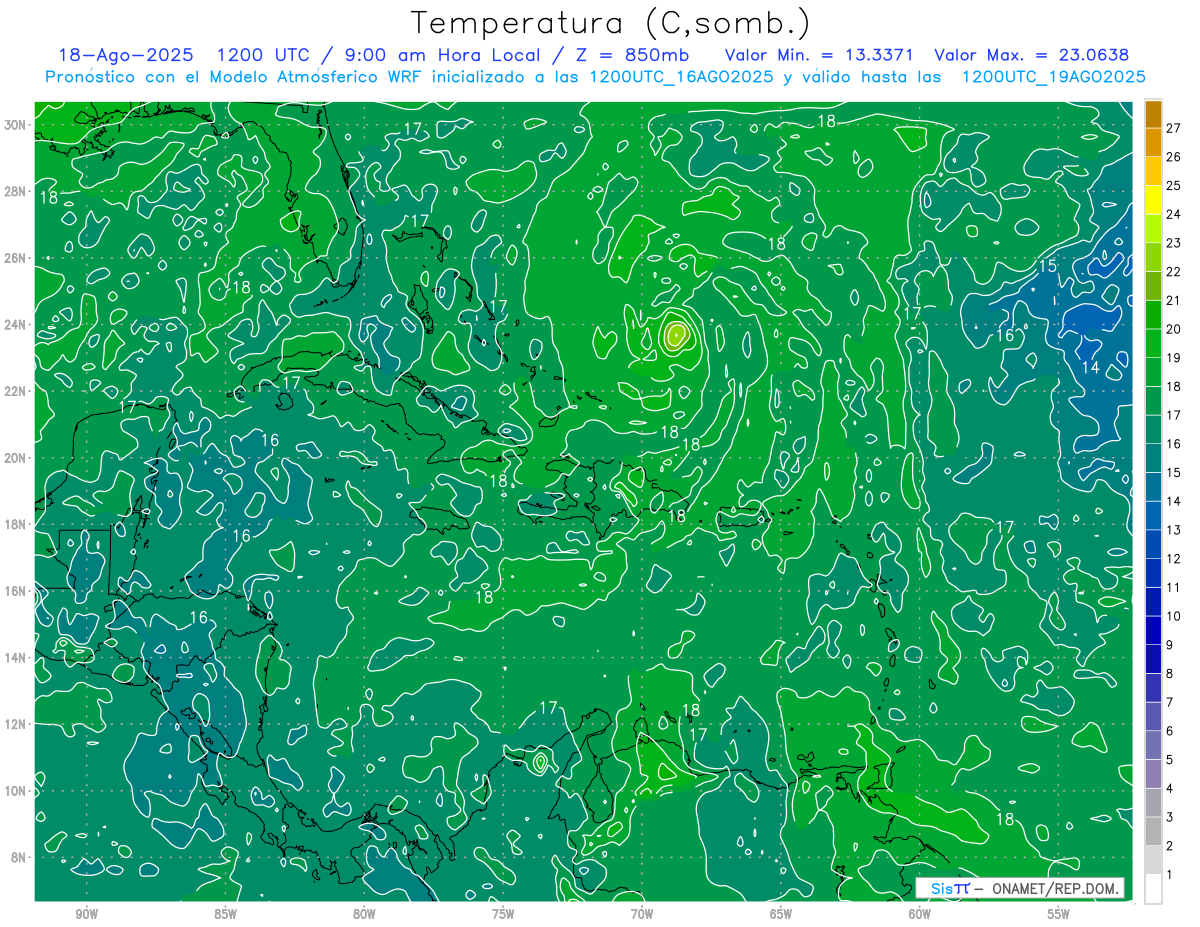Click the "70W" longitude axis label
Image resolution: width=1200 pixels, height=927 pixels.
(x=642, y=914)
